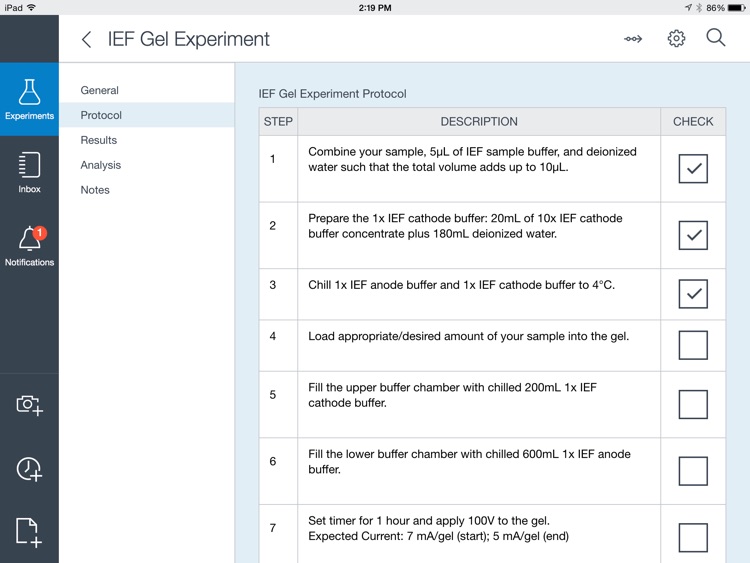The width and height of the screenshot is (750, 563).
Task: Check step 5 upper buffer chamber checkbox
Action: coord(693,404)
